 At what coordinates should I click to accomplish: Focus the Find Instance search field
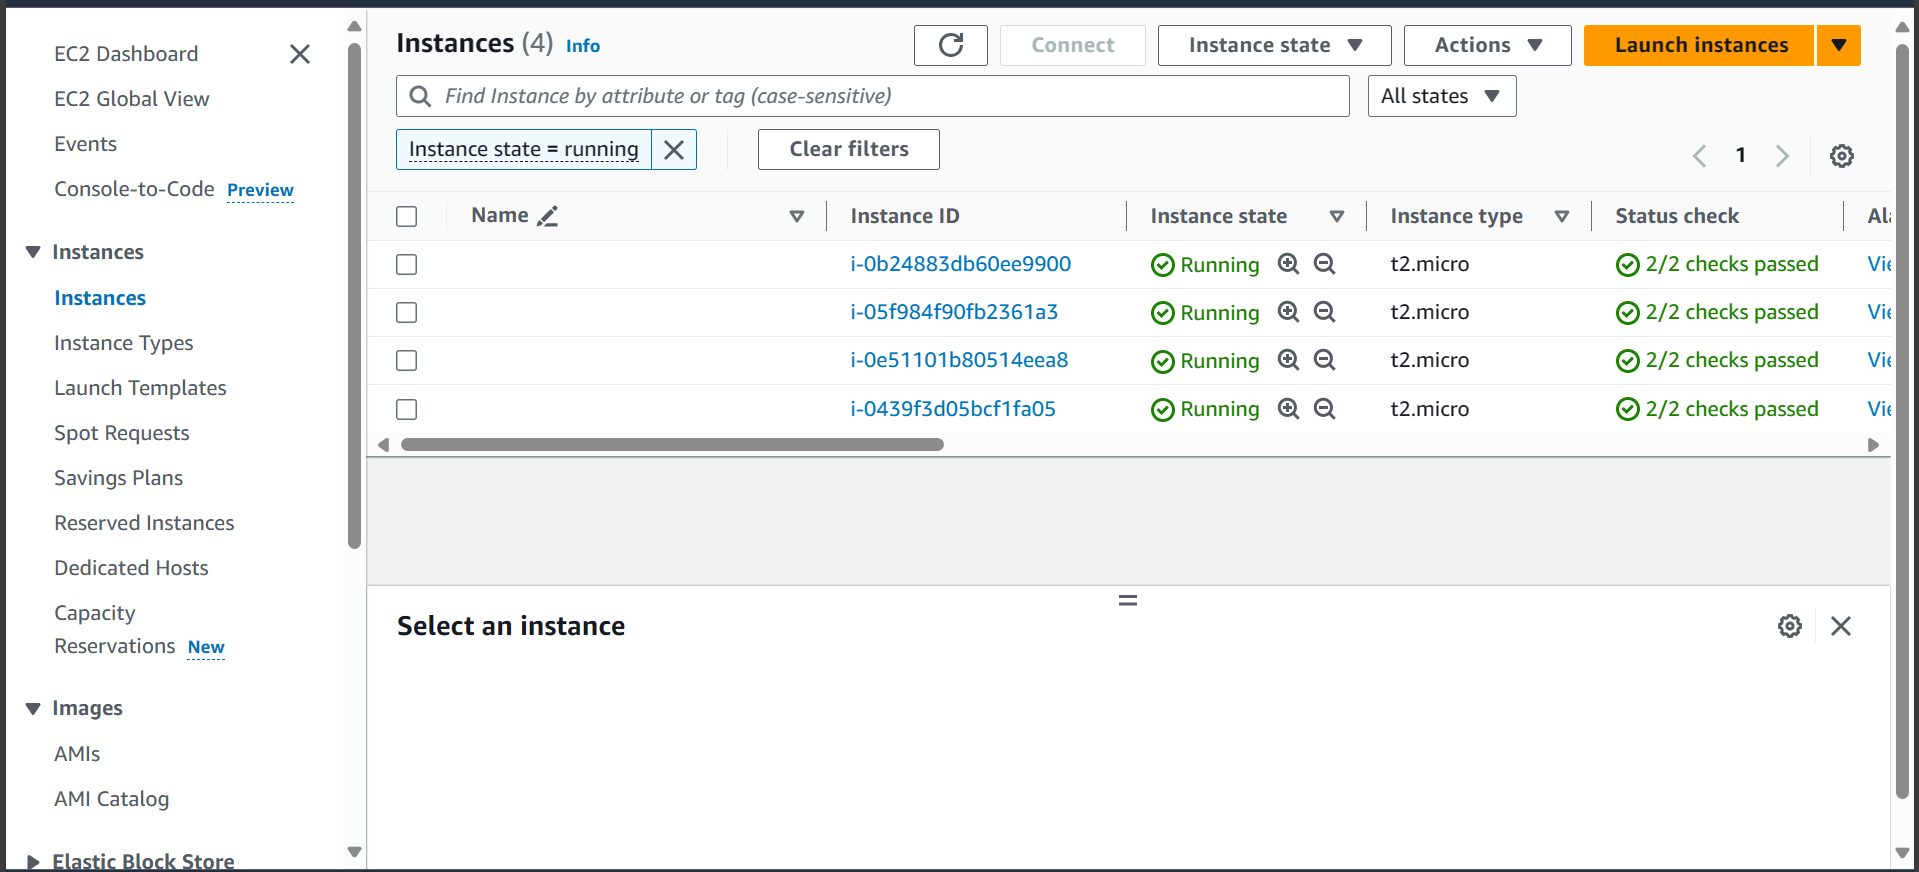[873, 96]
